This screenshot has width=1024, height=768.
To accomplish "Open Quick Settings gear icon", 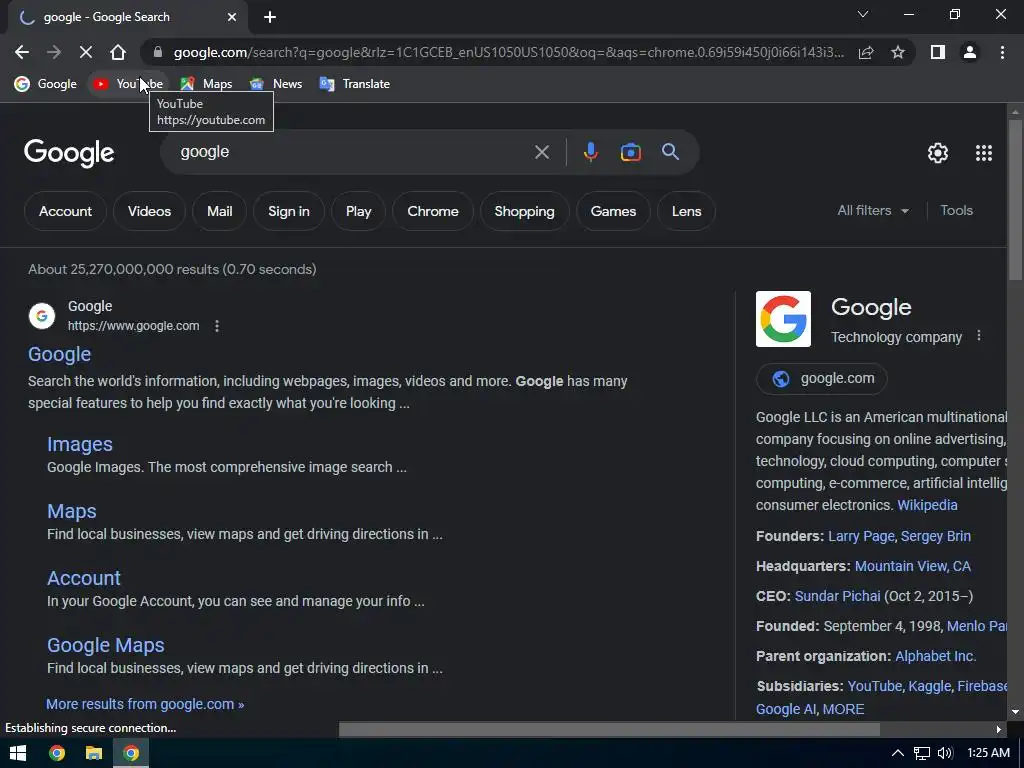I will tap(938, 153).
